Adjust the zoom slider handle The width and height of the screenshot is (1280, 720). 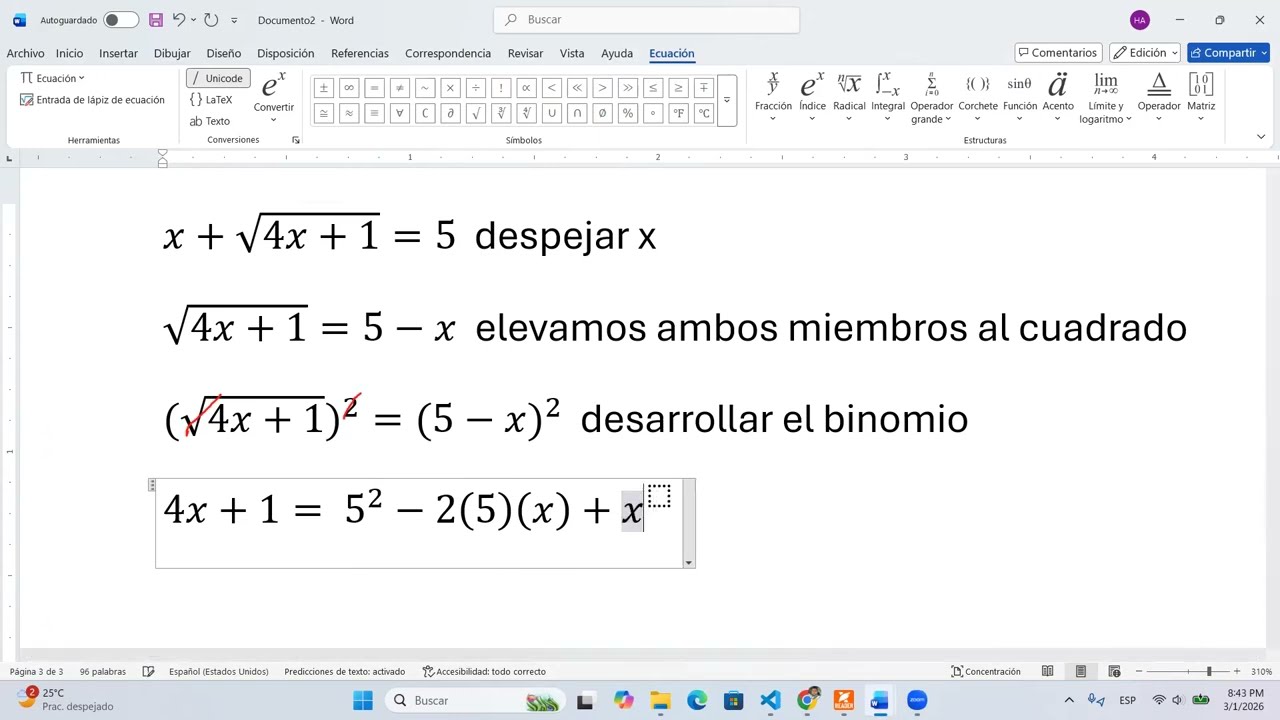[1208, 671]
